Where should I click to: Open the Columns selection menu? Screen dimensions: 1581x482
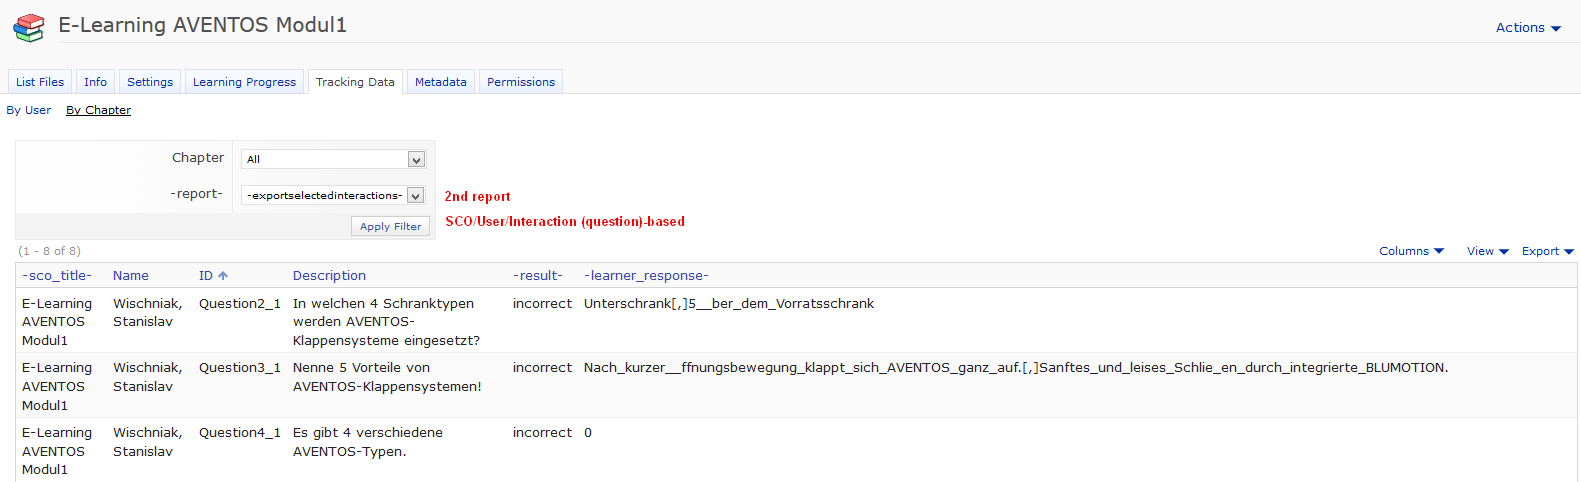coord(1410,251)
